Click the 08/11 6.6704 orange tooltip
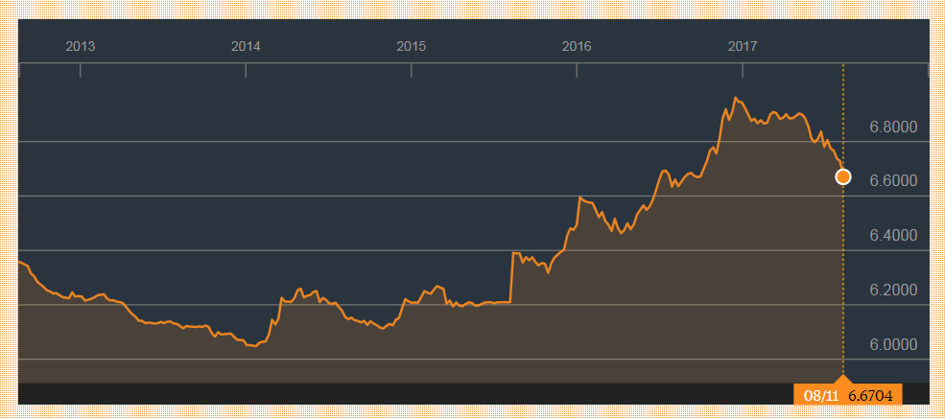 coord(847,395)
